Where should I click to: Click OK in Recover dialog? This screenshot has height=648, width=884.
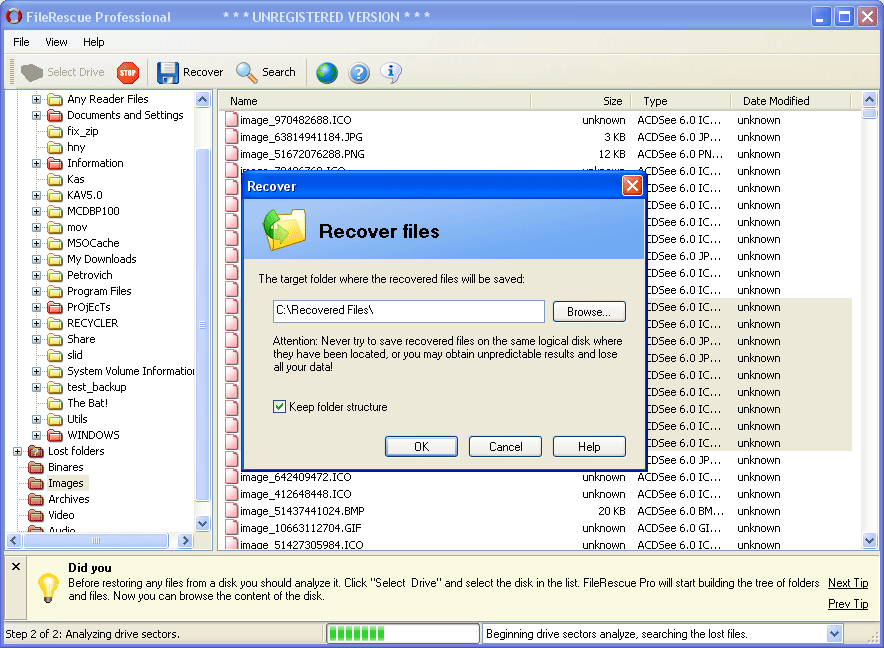[x=421, y=447]
